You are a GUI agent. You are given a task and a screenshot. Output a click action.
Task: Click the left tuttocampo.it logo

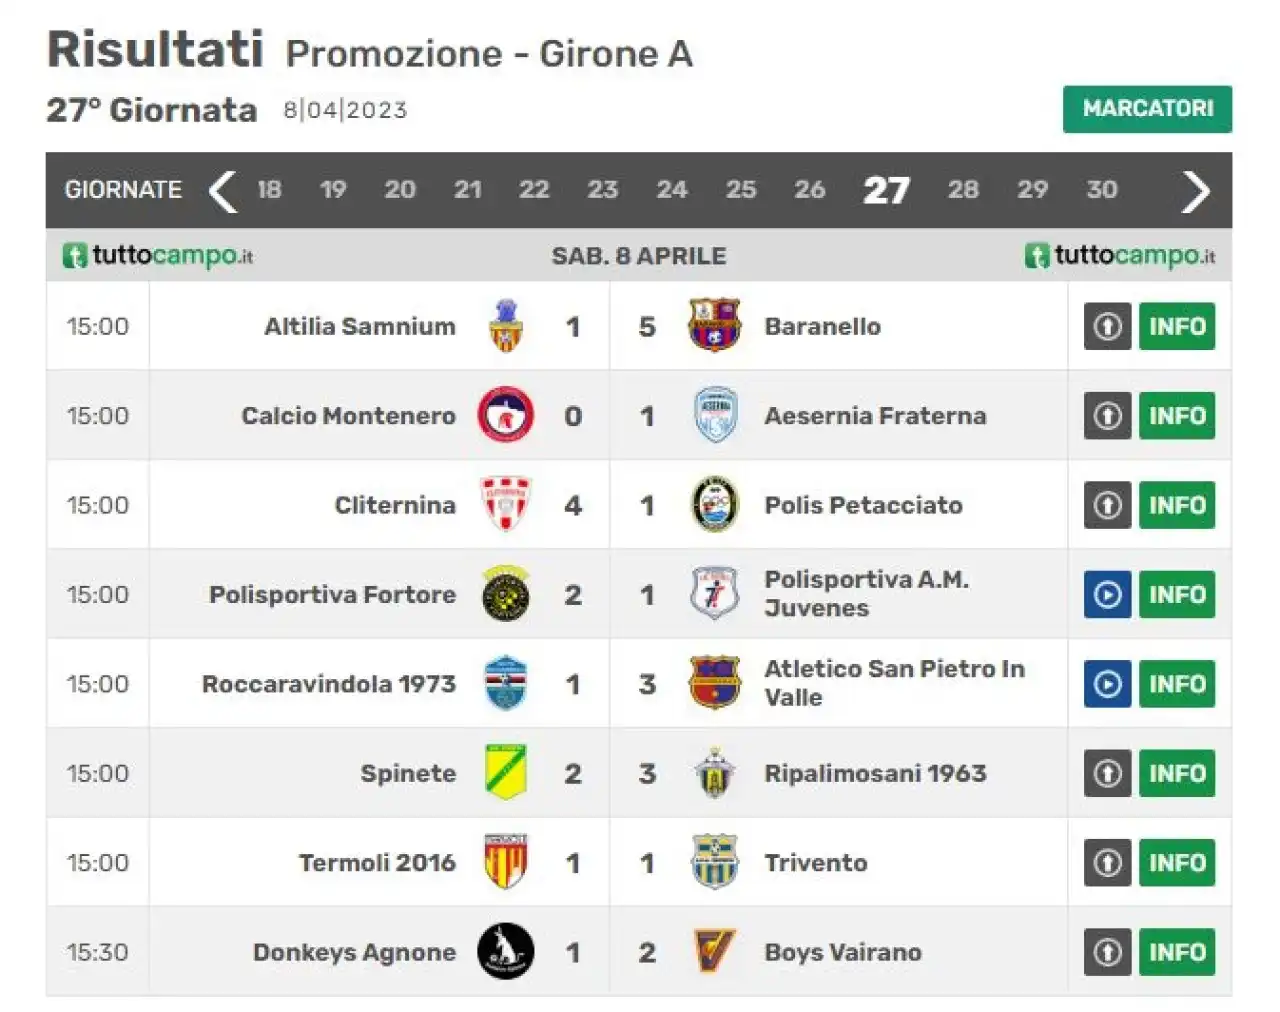pos(159,256)
